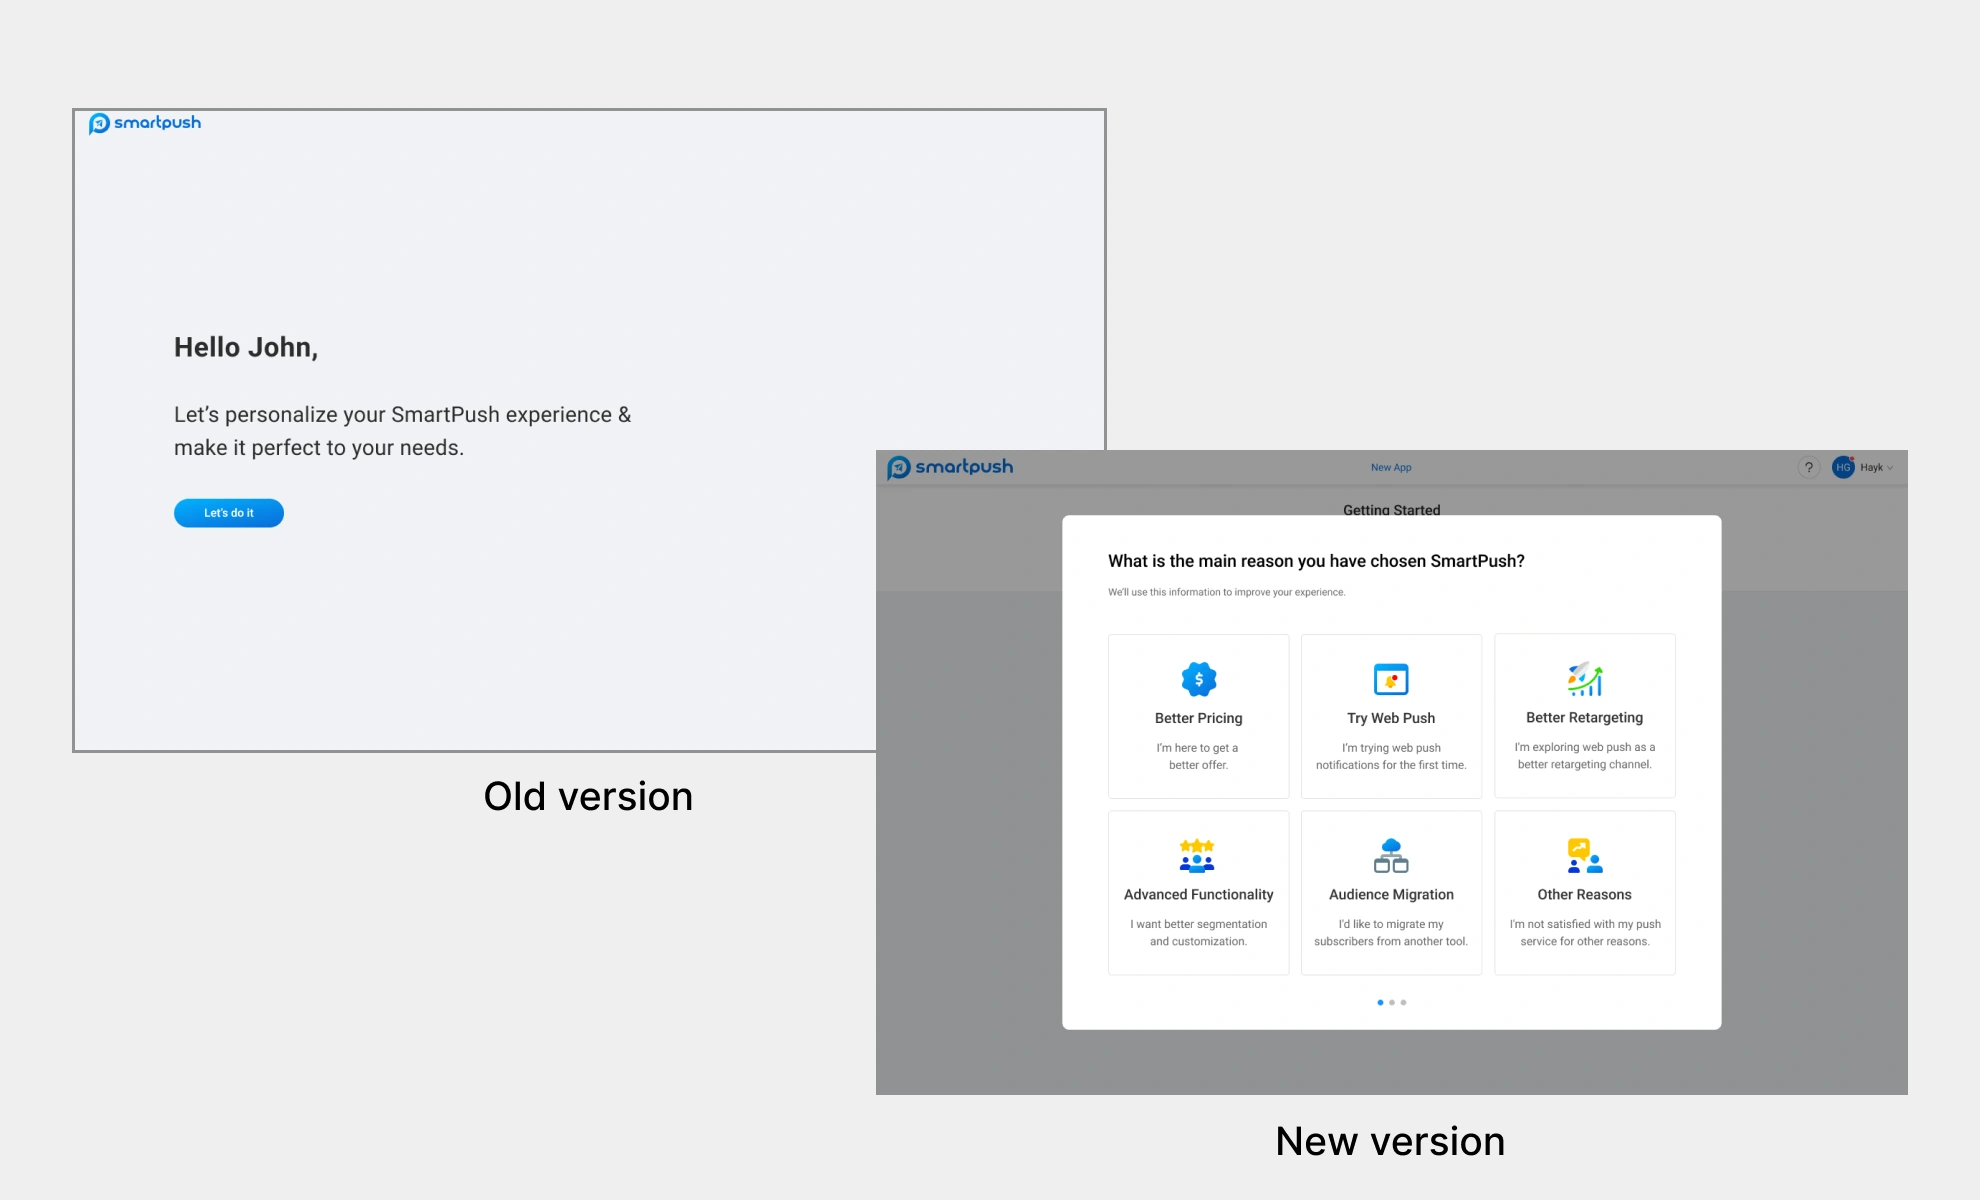Image resolution: width=1980 pixels, height=1200 pixels.
Task: Pick the Audience Migration reason card
Action: coord(1390,892)
